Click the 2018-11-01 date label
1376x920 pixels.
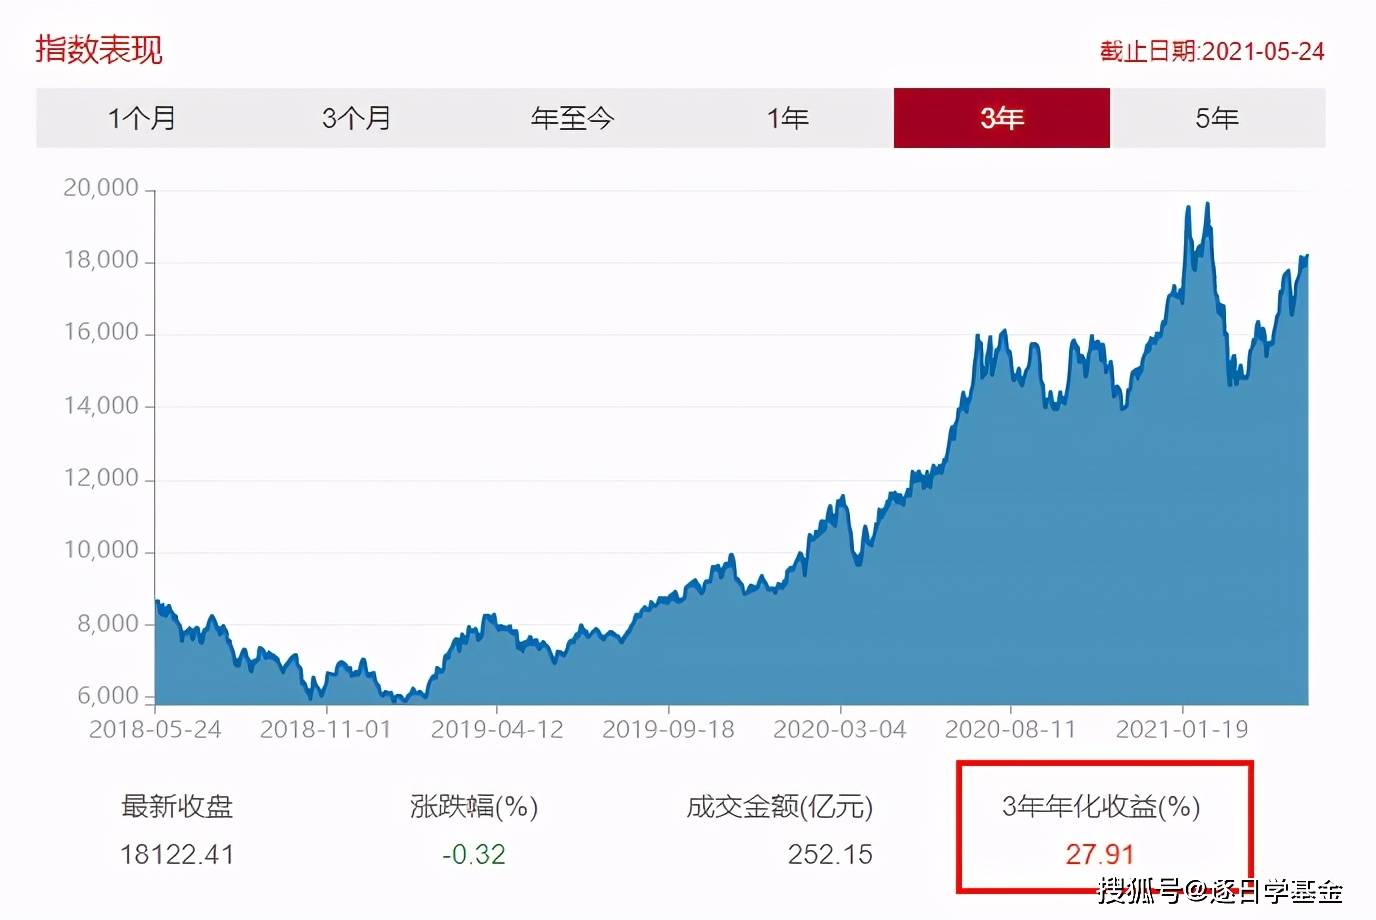pos(326,730)
